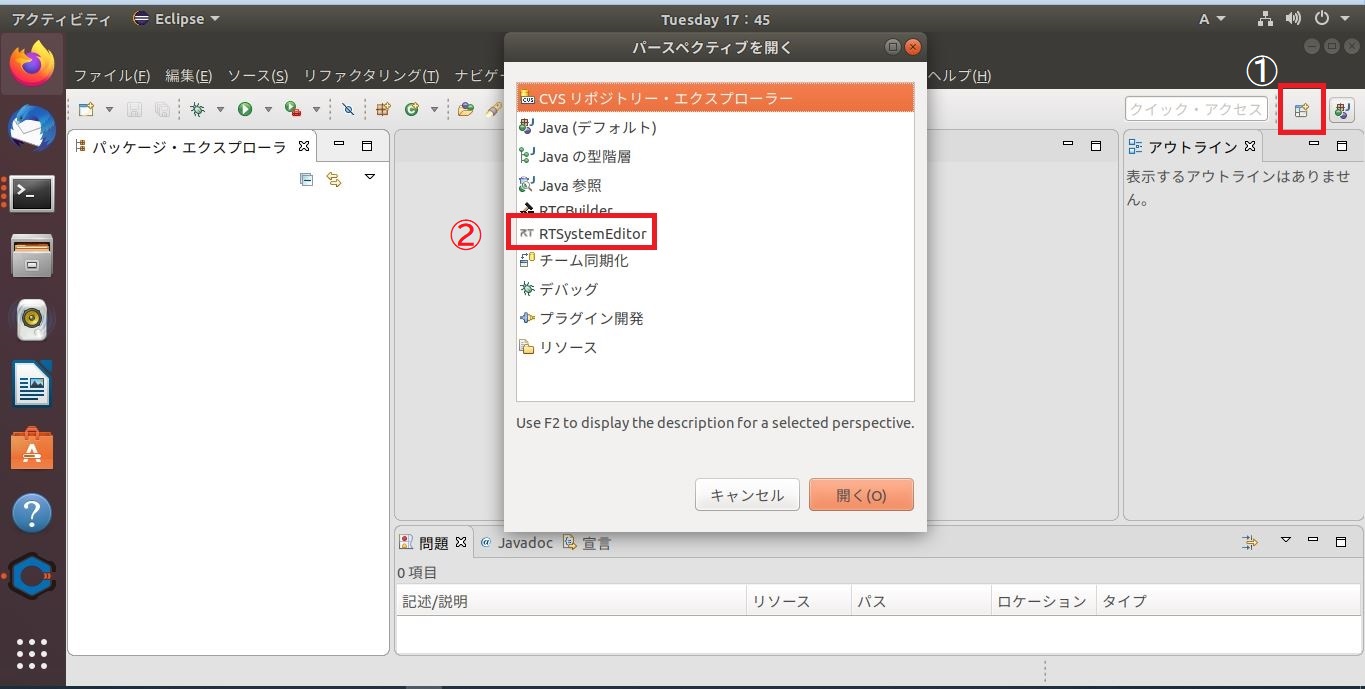Select プラグイン開発 perspective

click(x=715, y=318)
